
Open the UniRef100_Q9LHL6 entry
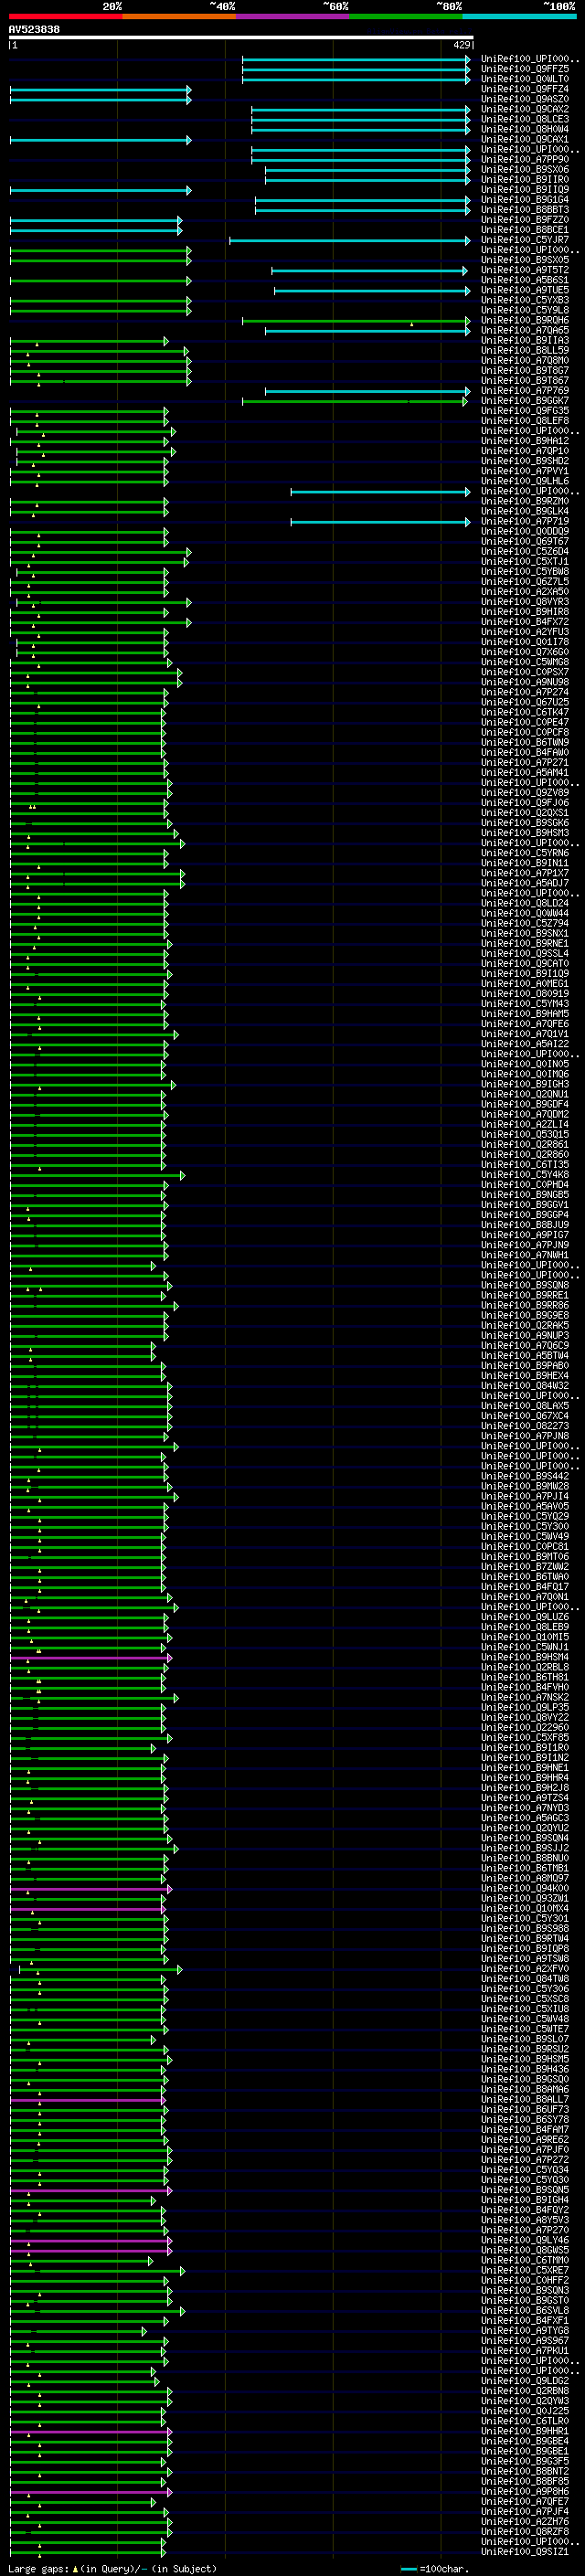pyautogui.click(x=525, y=481)
